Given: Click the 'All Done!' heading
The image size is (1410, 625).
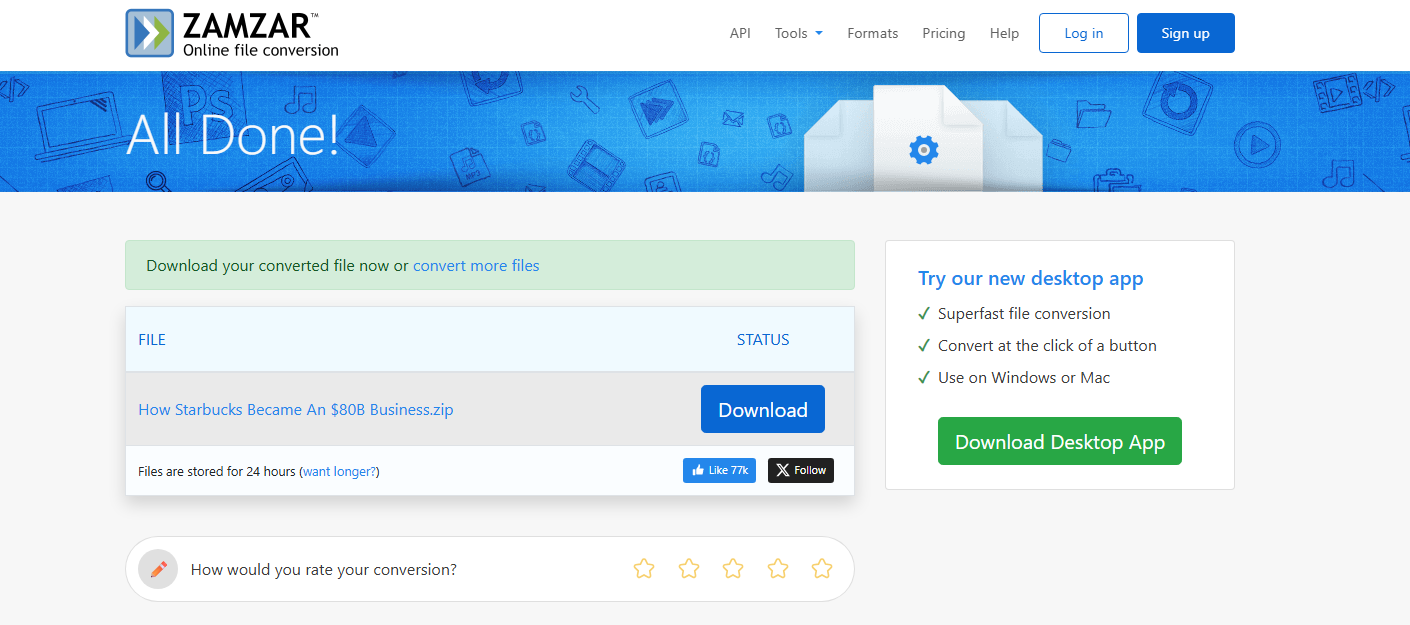Looking at the screenshot, I should point(233,134).
